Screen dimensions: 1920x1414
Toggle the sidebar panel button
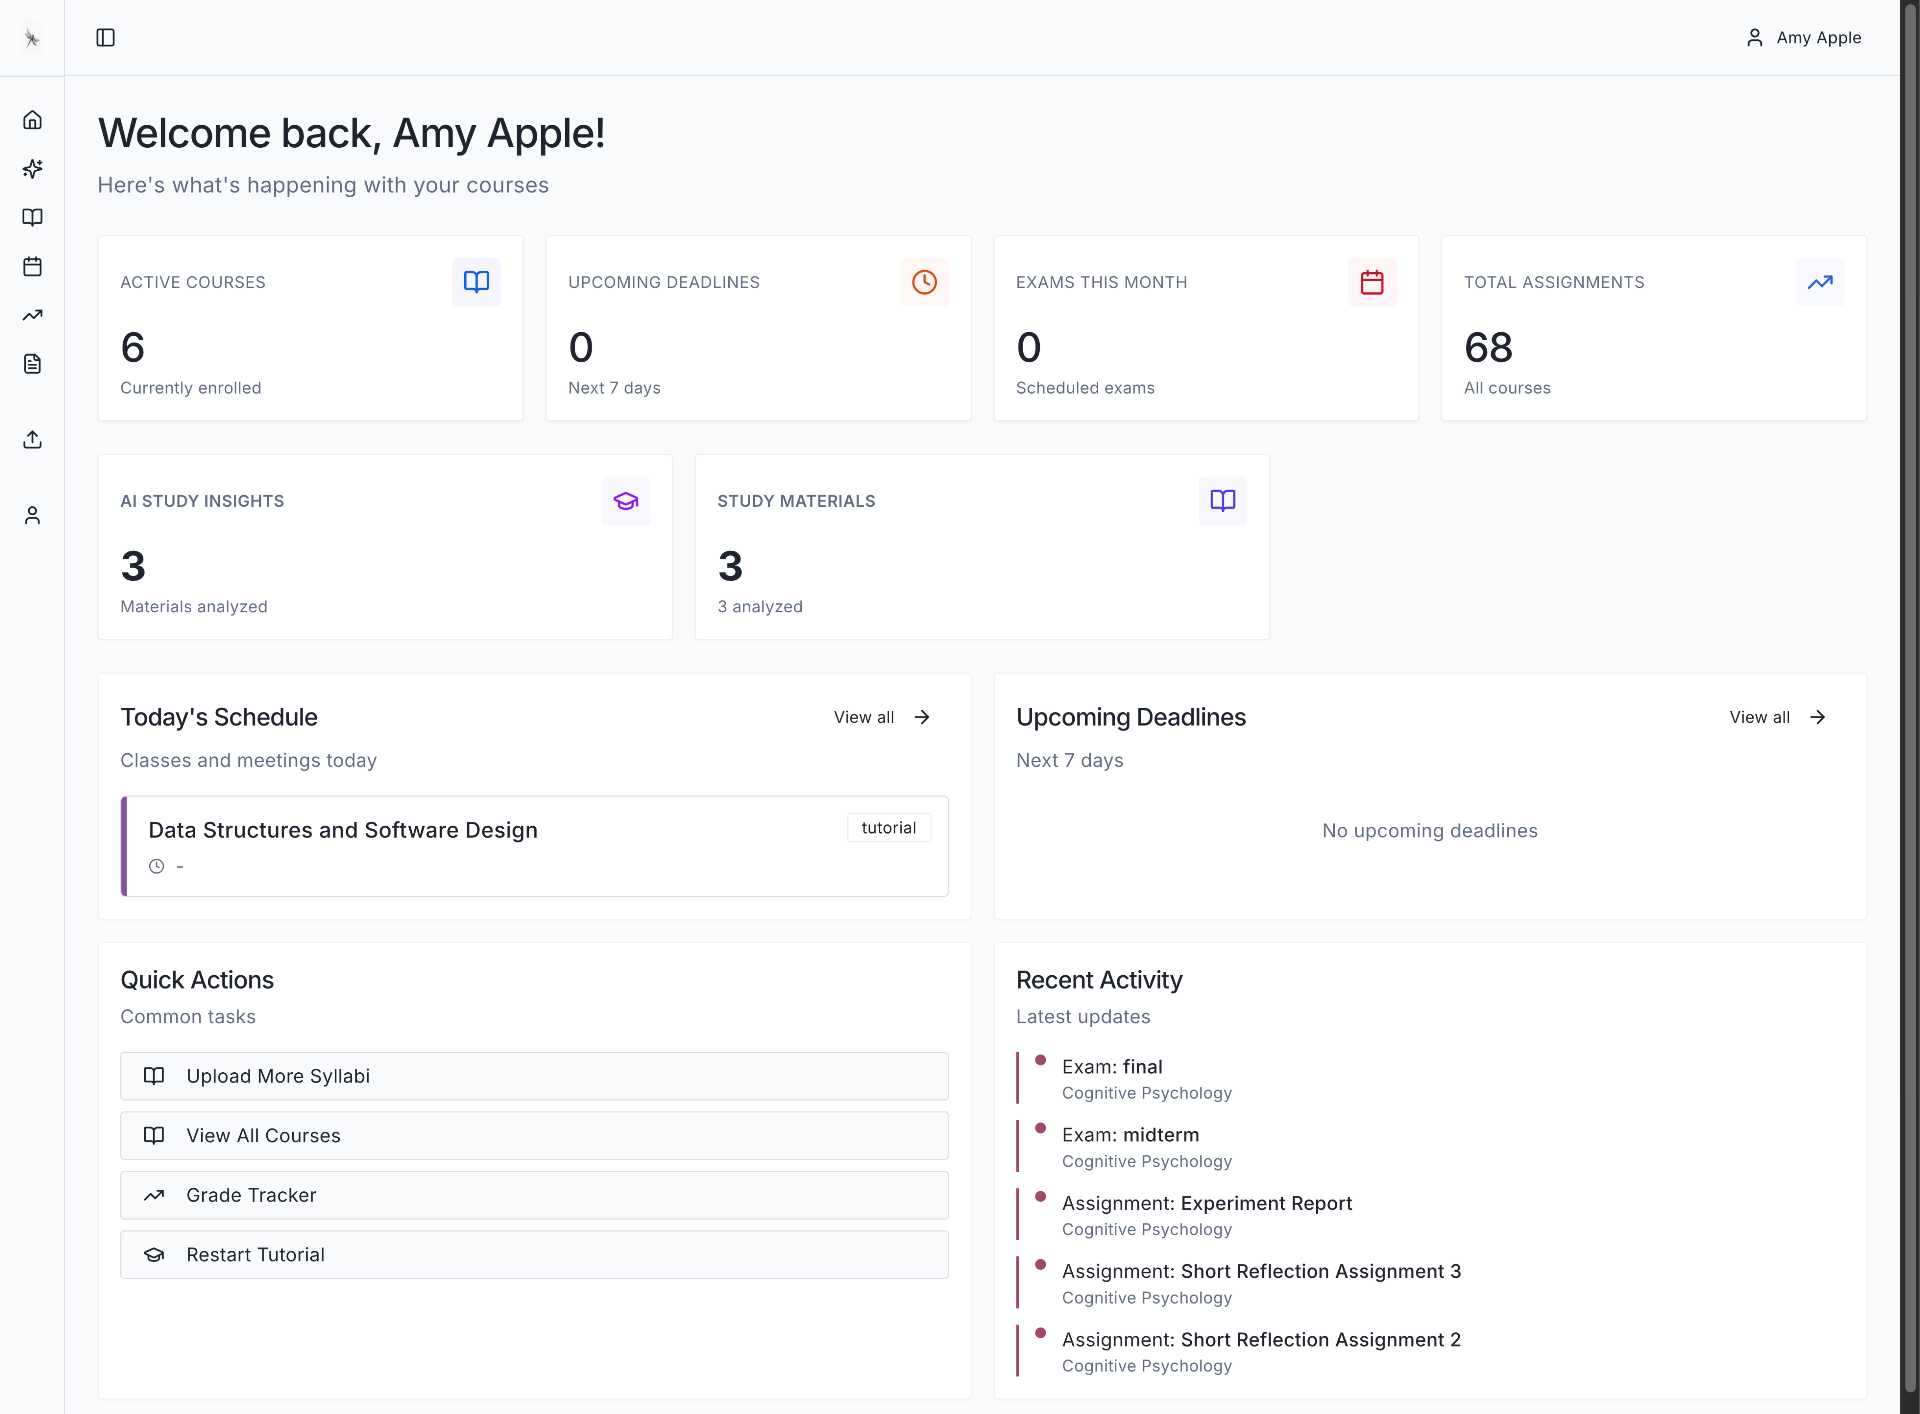pyautogui.click(x=105, y=38)
